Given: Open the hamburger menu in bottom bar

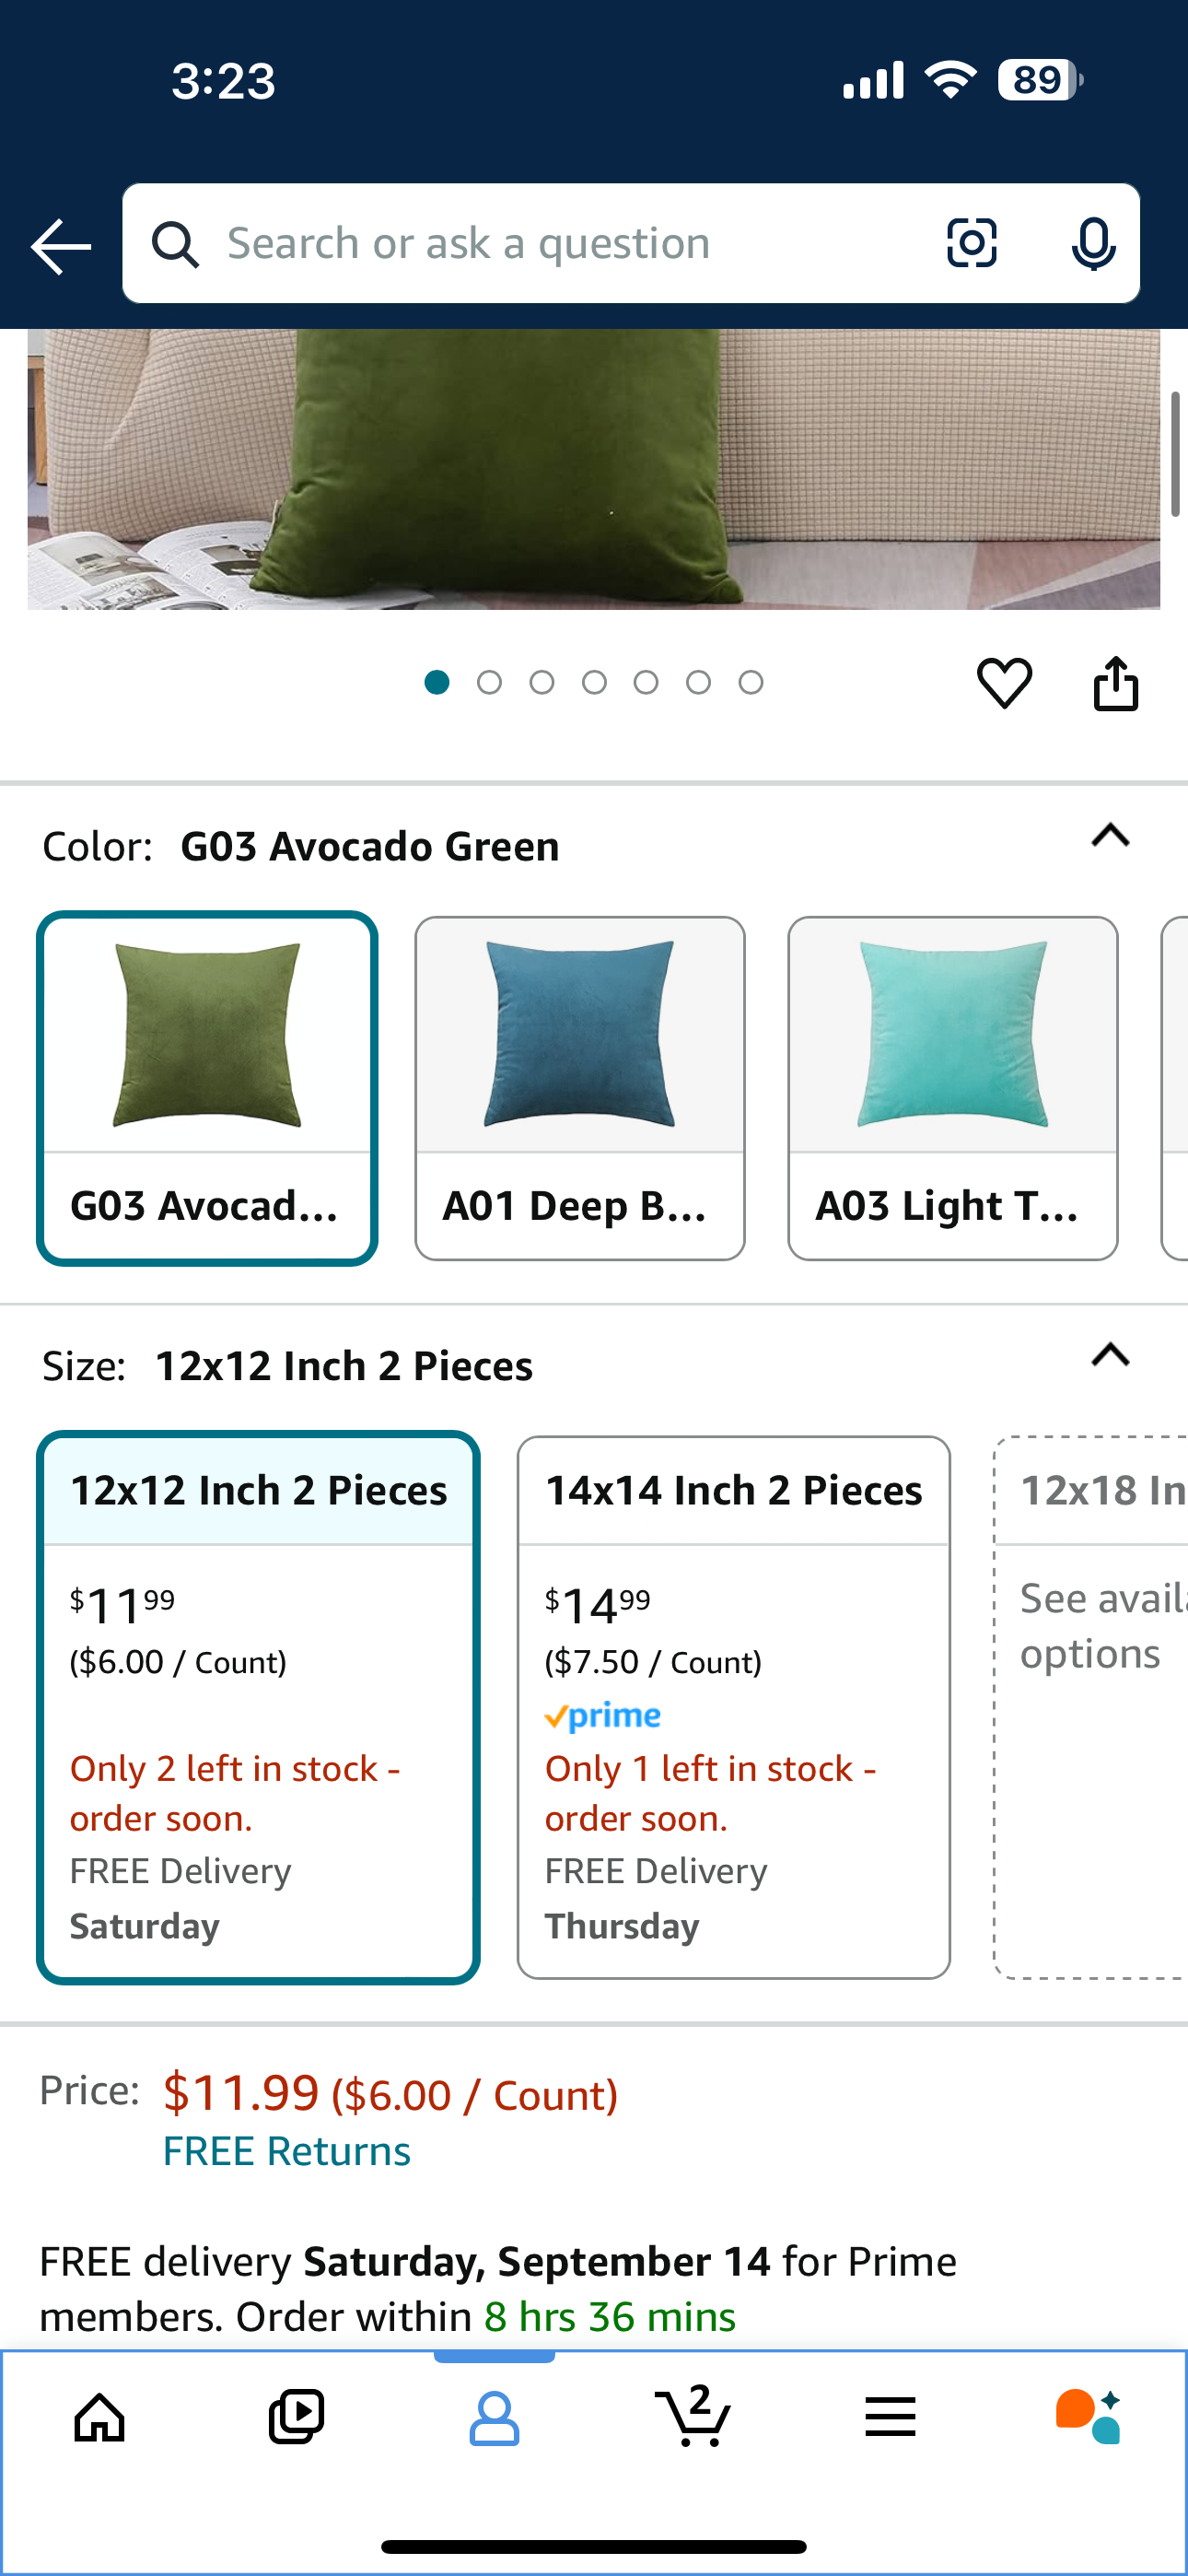Looking at the screenshot, I should pos(889,2418).
